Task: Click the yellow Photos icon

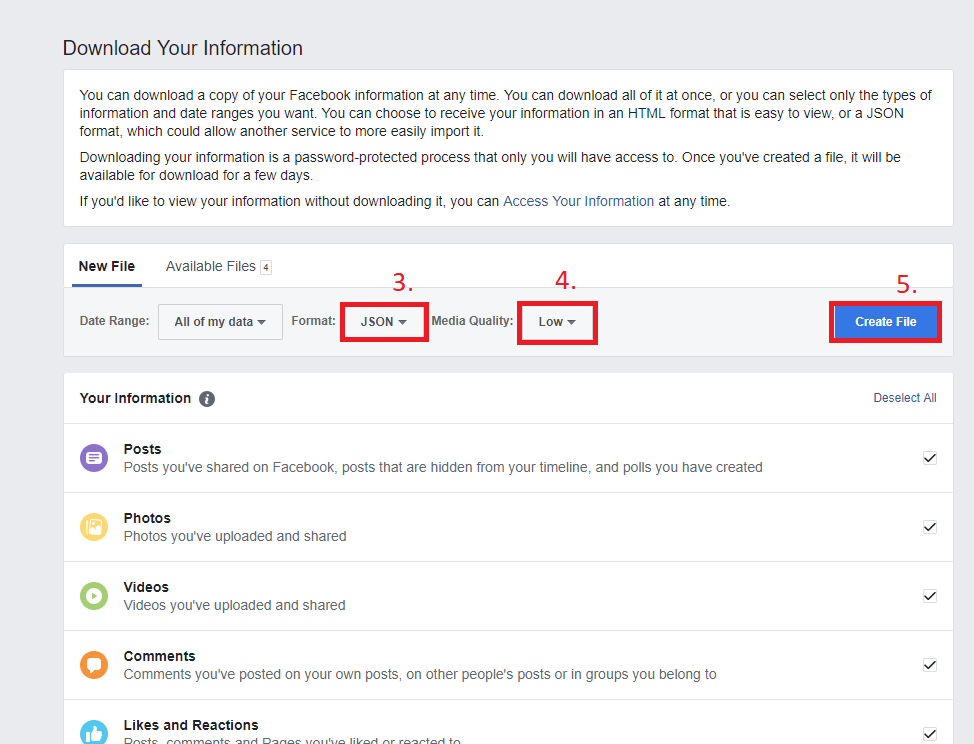Action: pyautogui.click(x=94, y=527)
